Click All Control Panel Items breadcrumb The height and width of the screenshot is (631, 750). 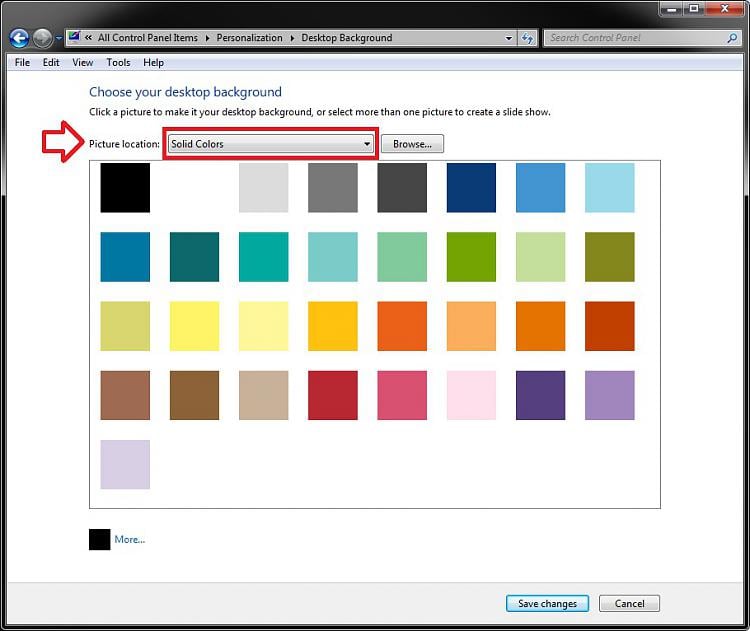[x=148, y=38]
